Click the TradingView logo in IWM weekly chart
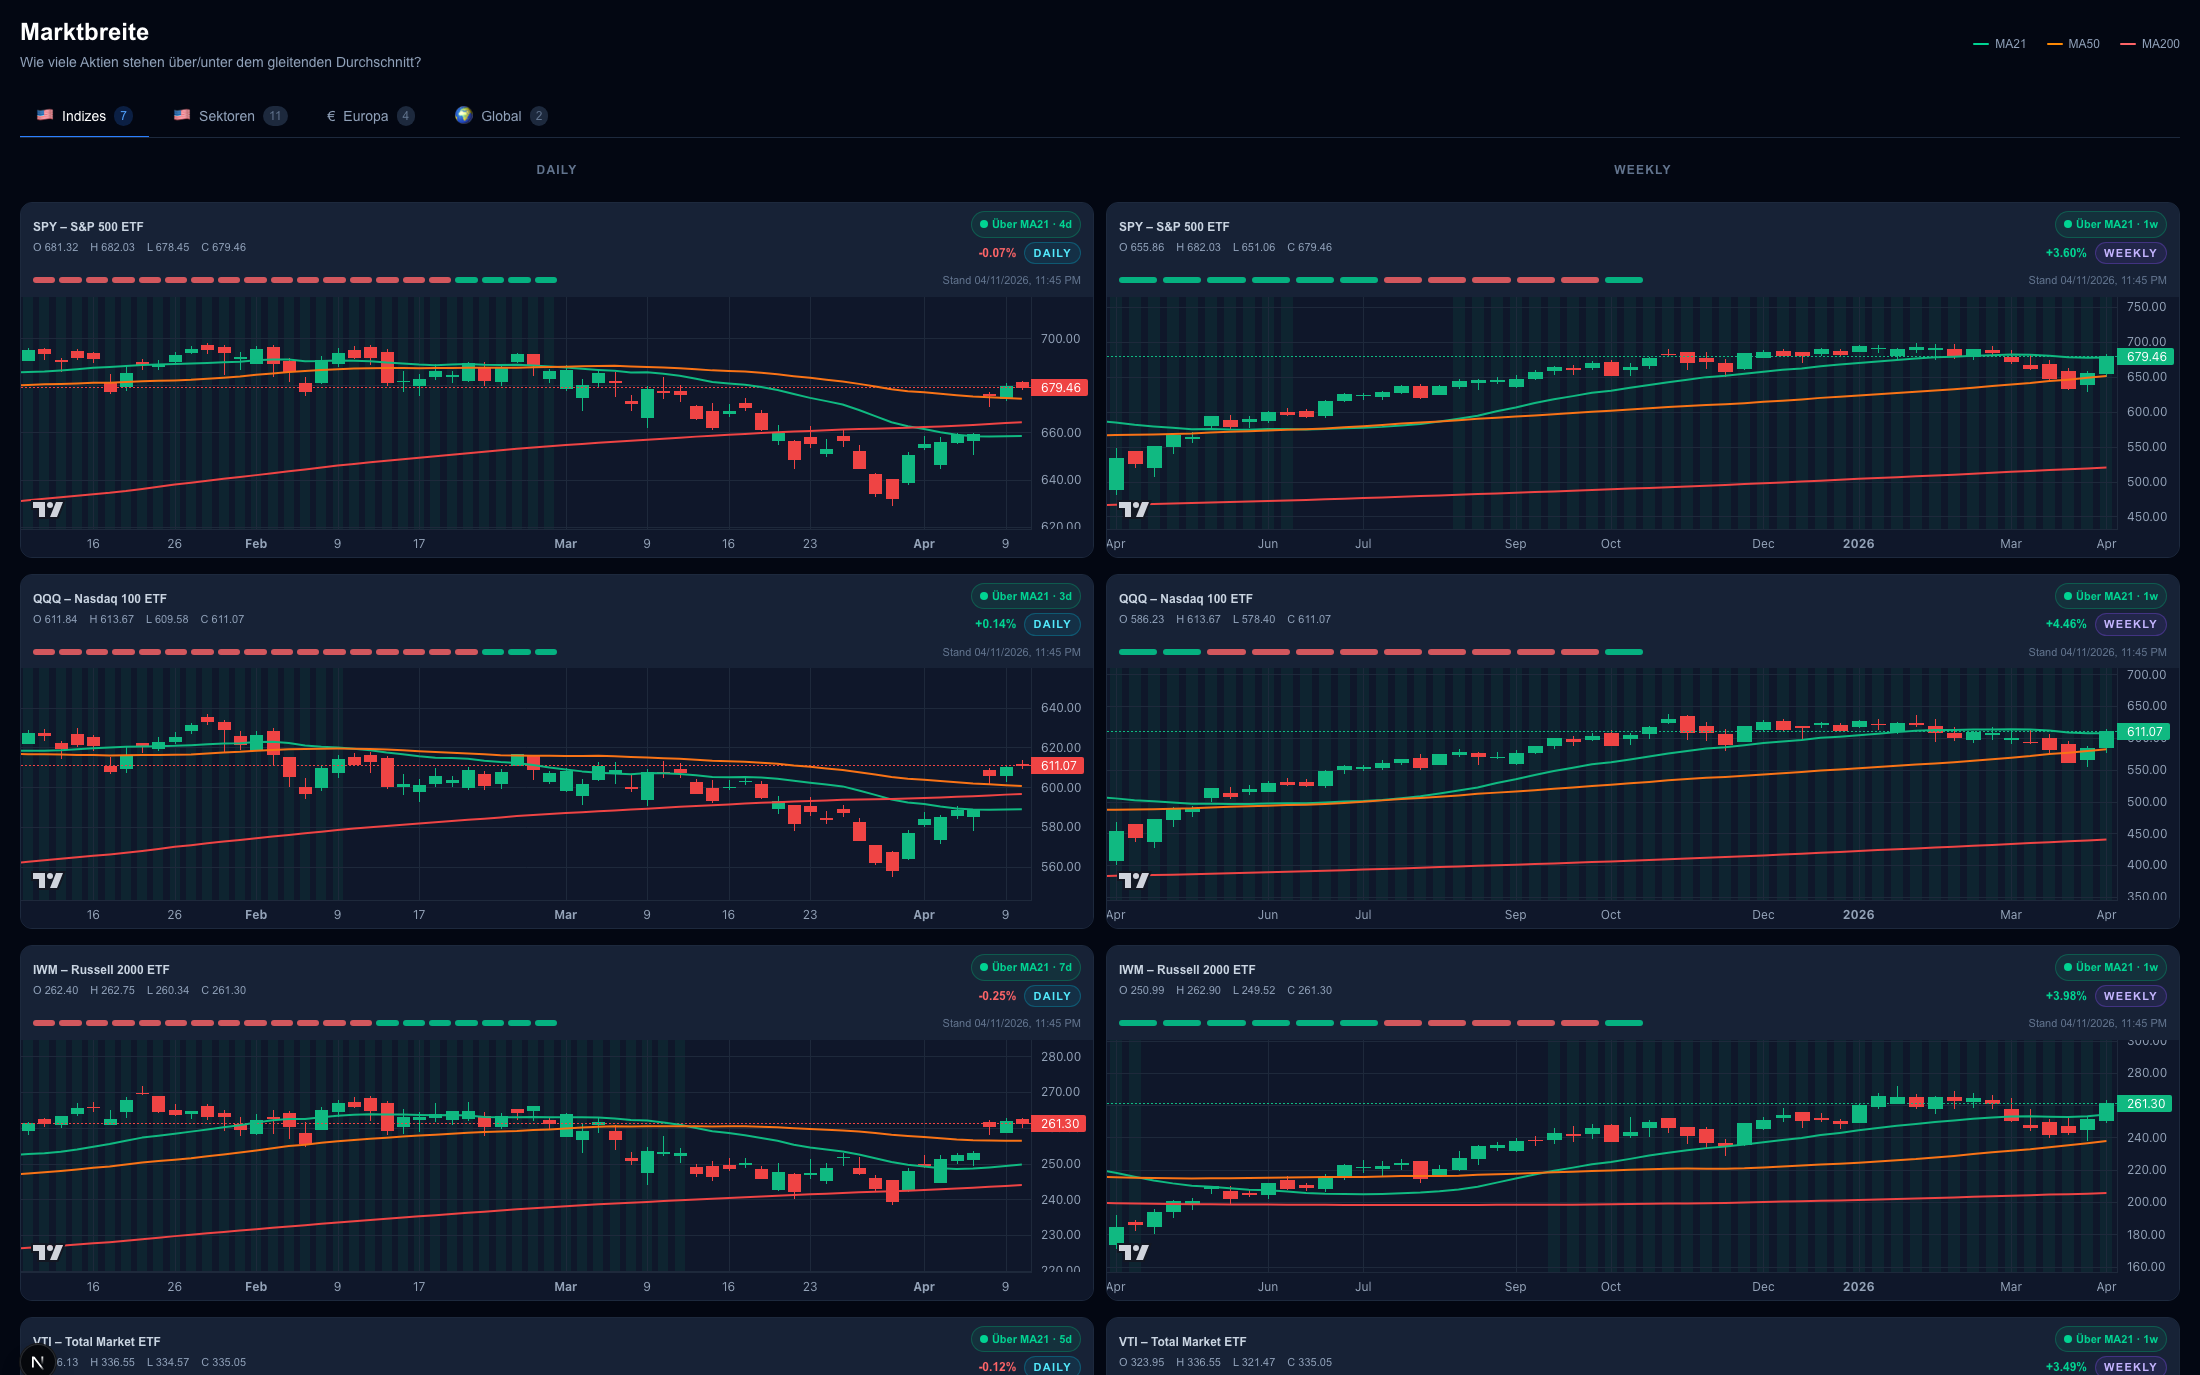Viewport: 2200px width, 1375px height. tap(1133, 1252)
